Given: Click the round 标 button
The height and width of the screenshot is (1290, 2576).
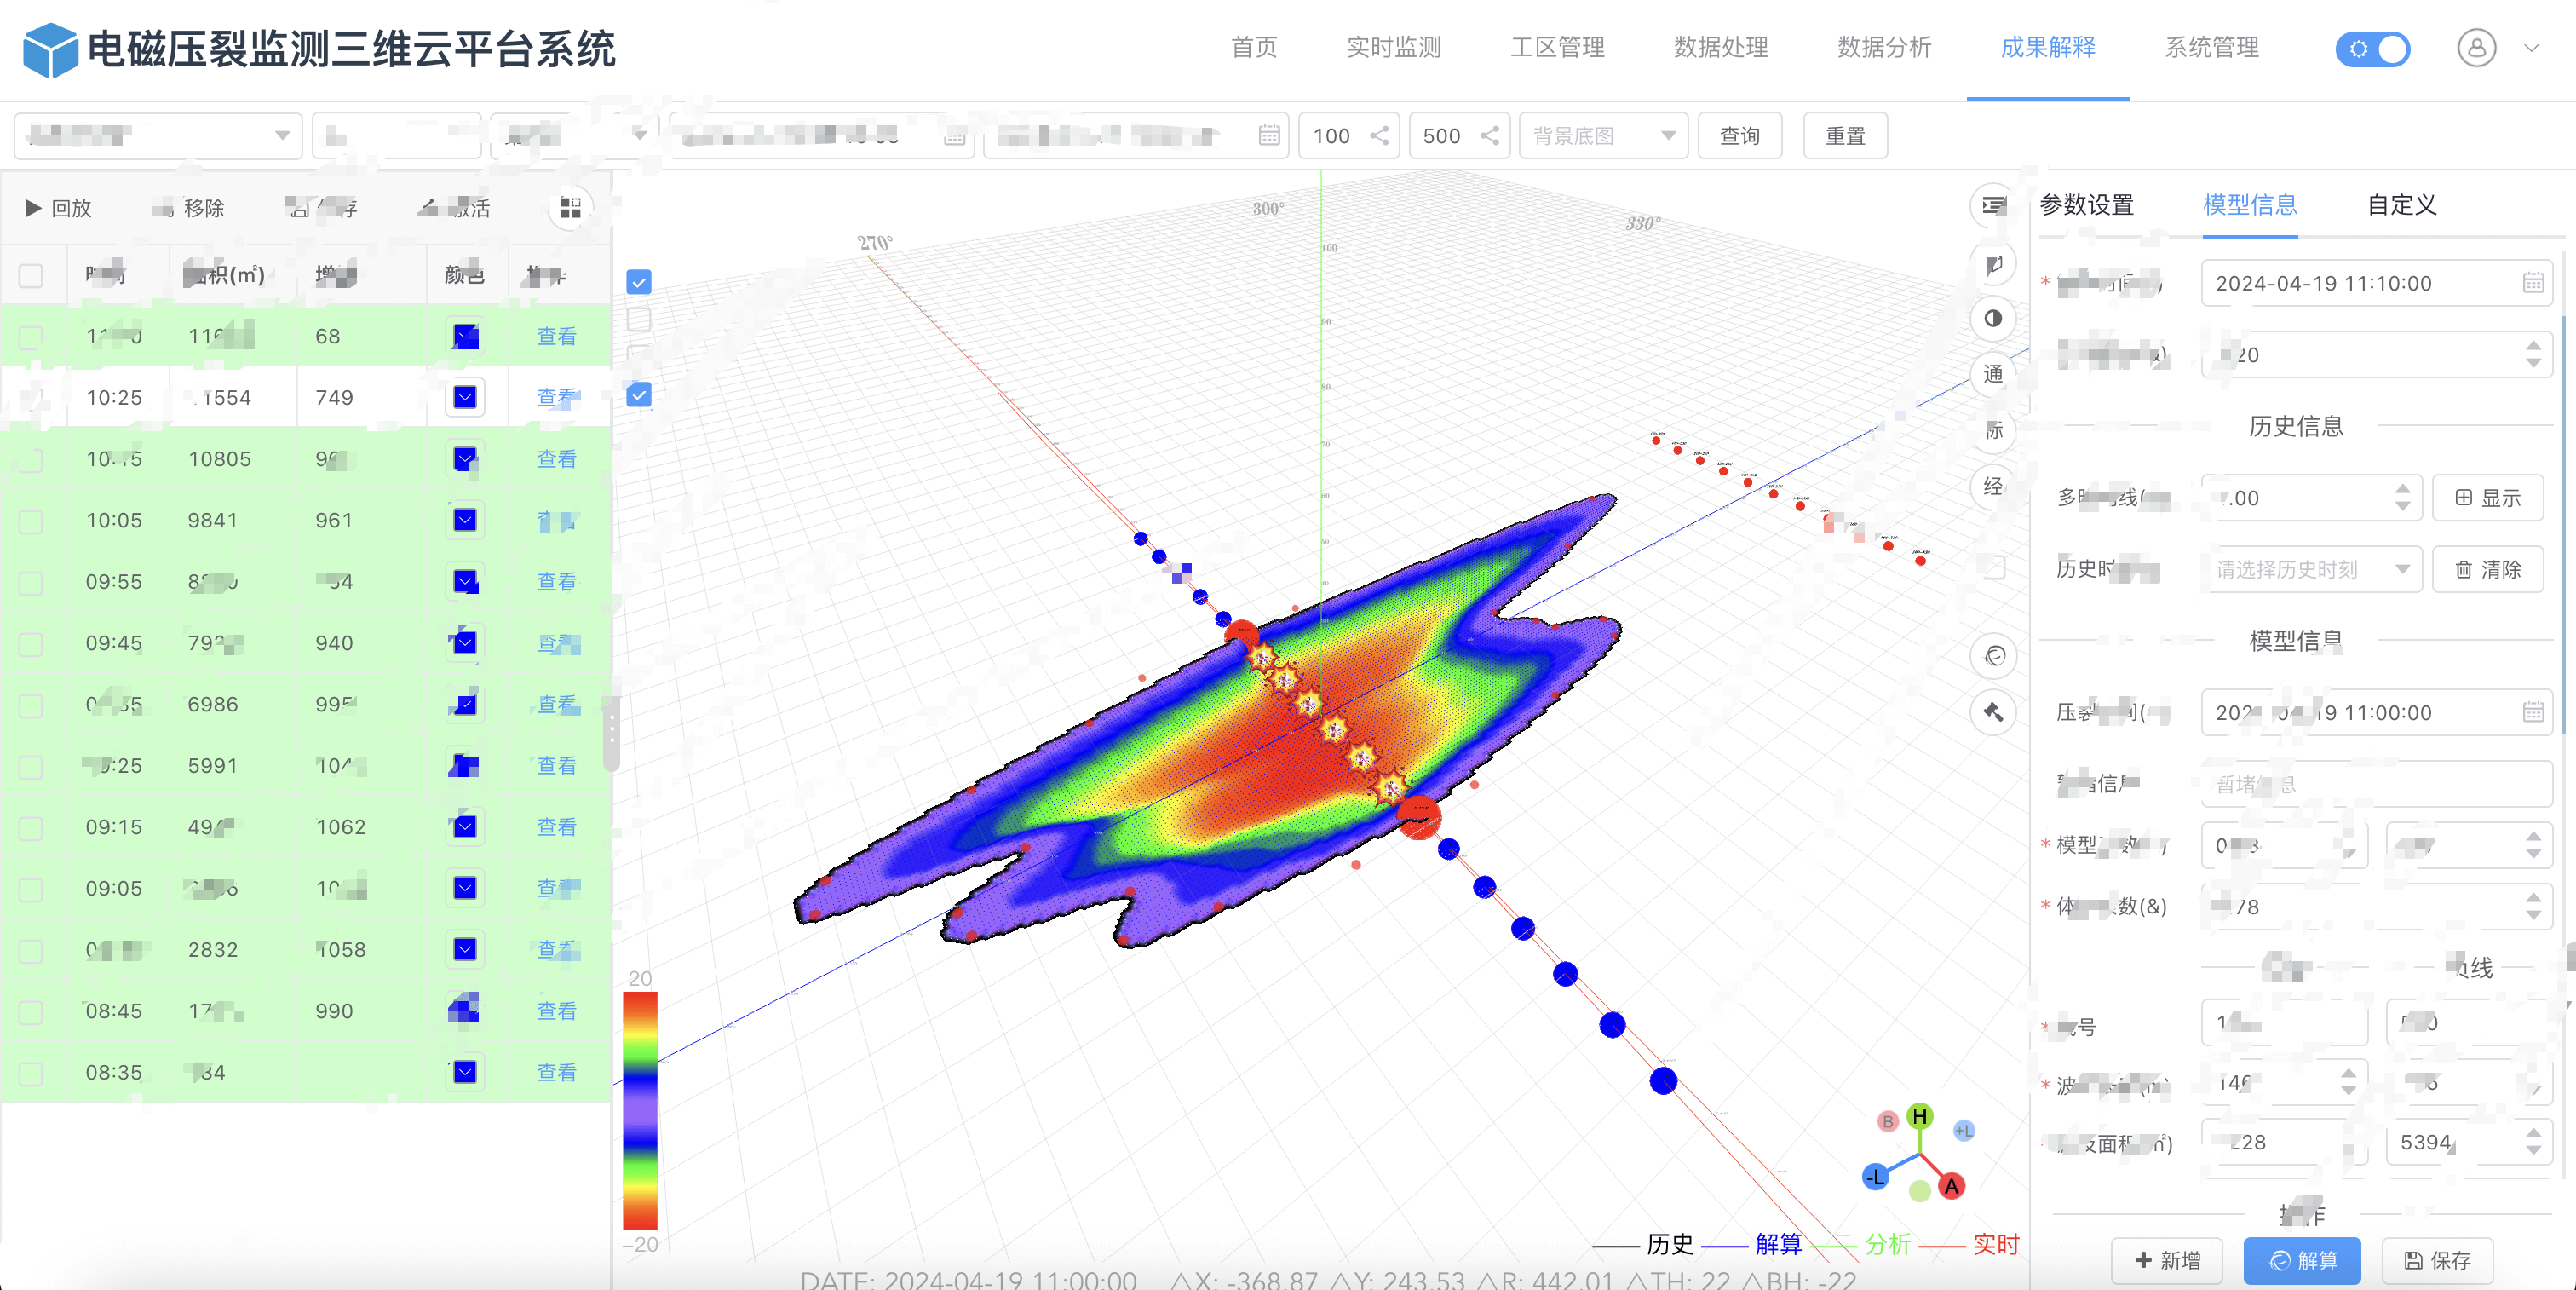Looking at the screenshot, I should tap(1993, 430).
